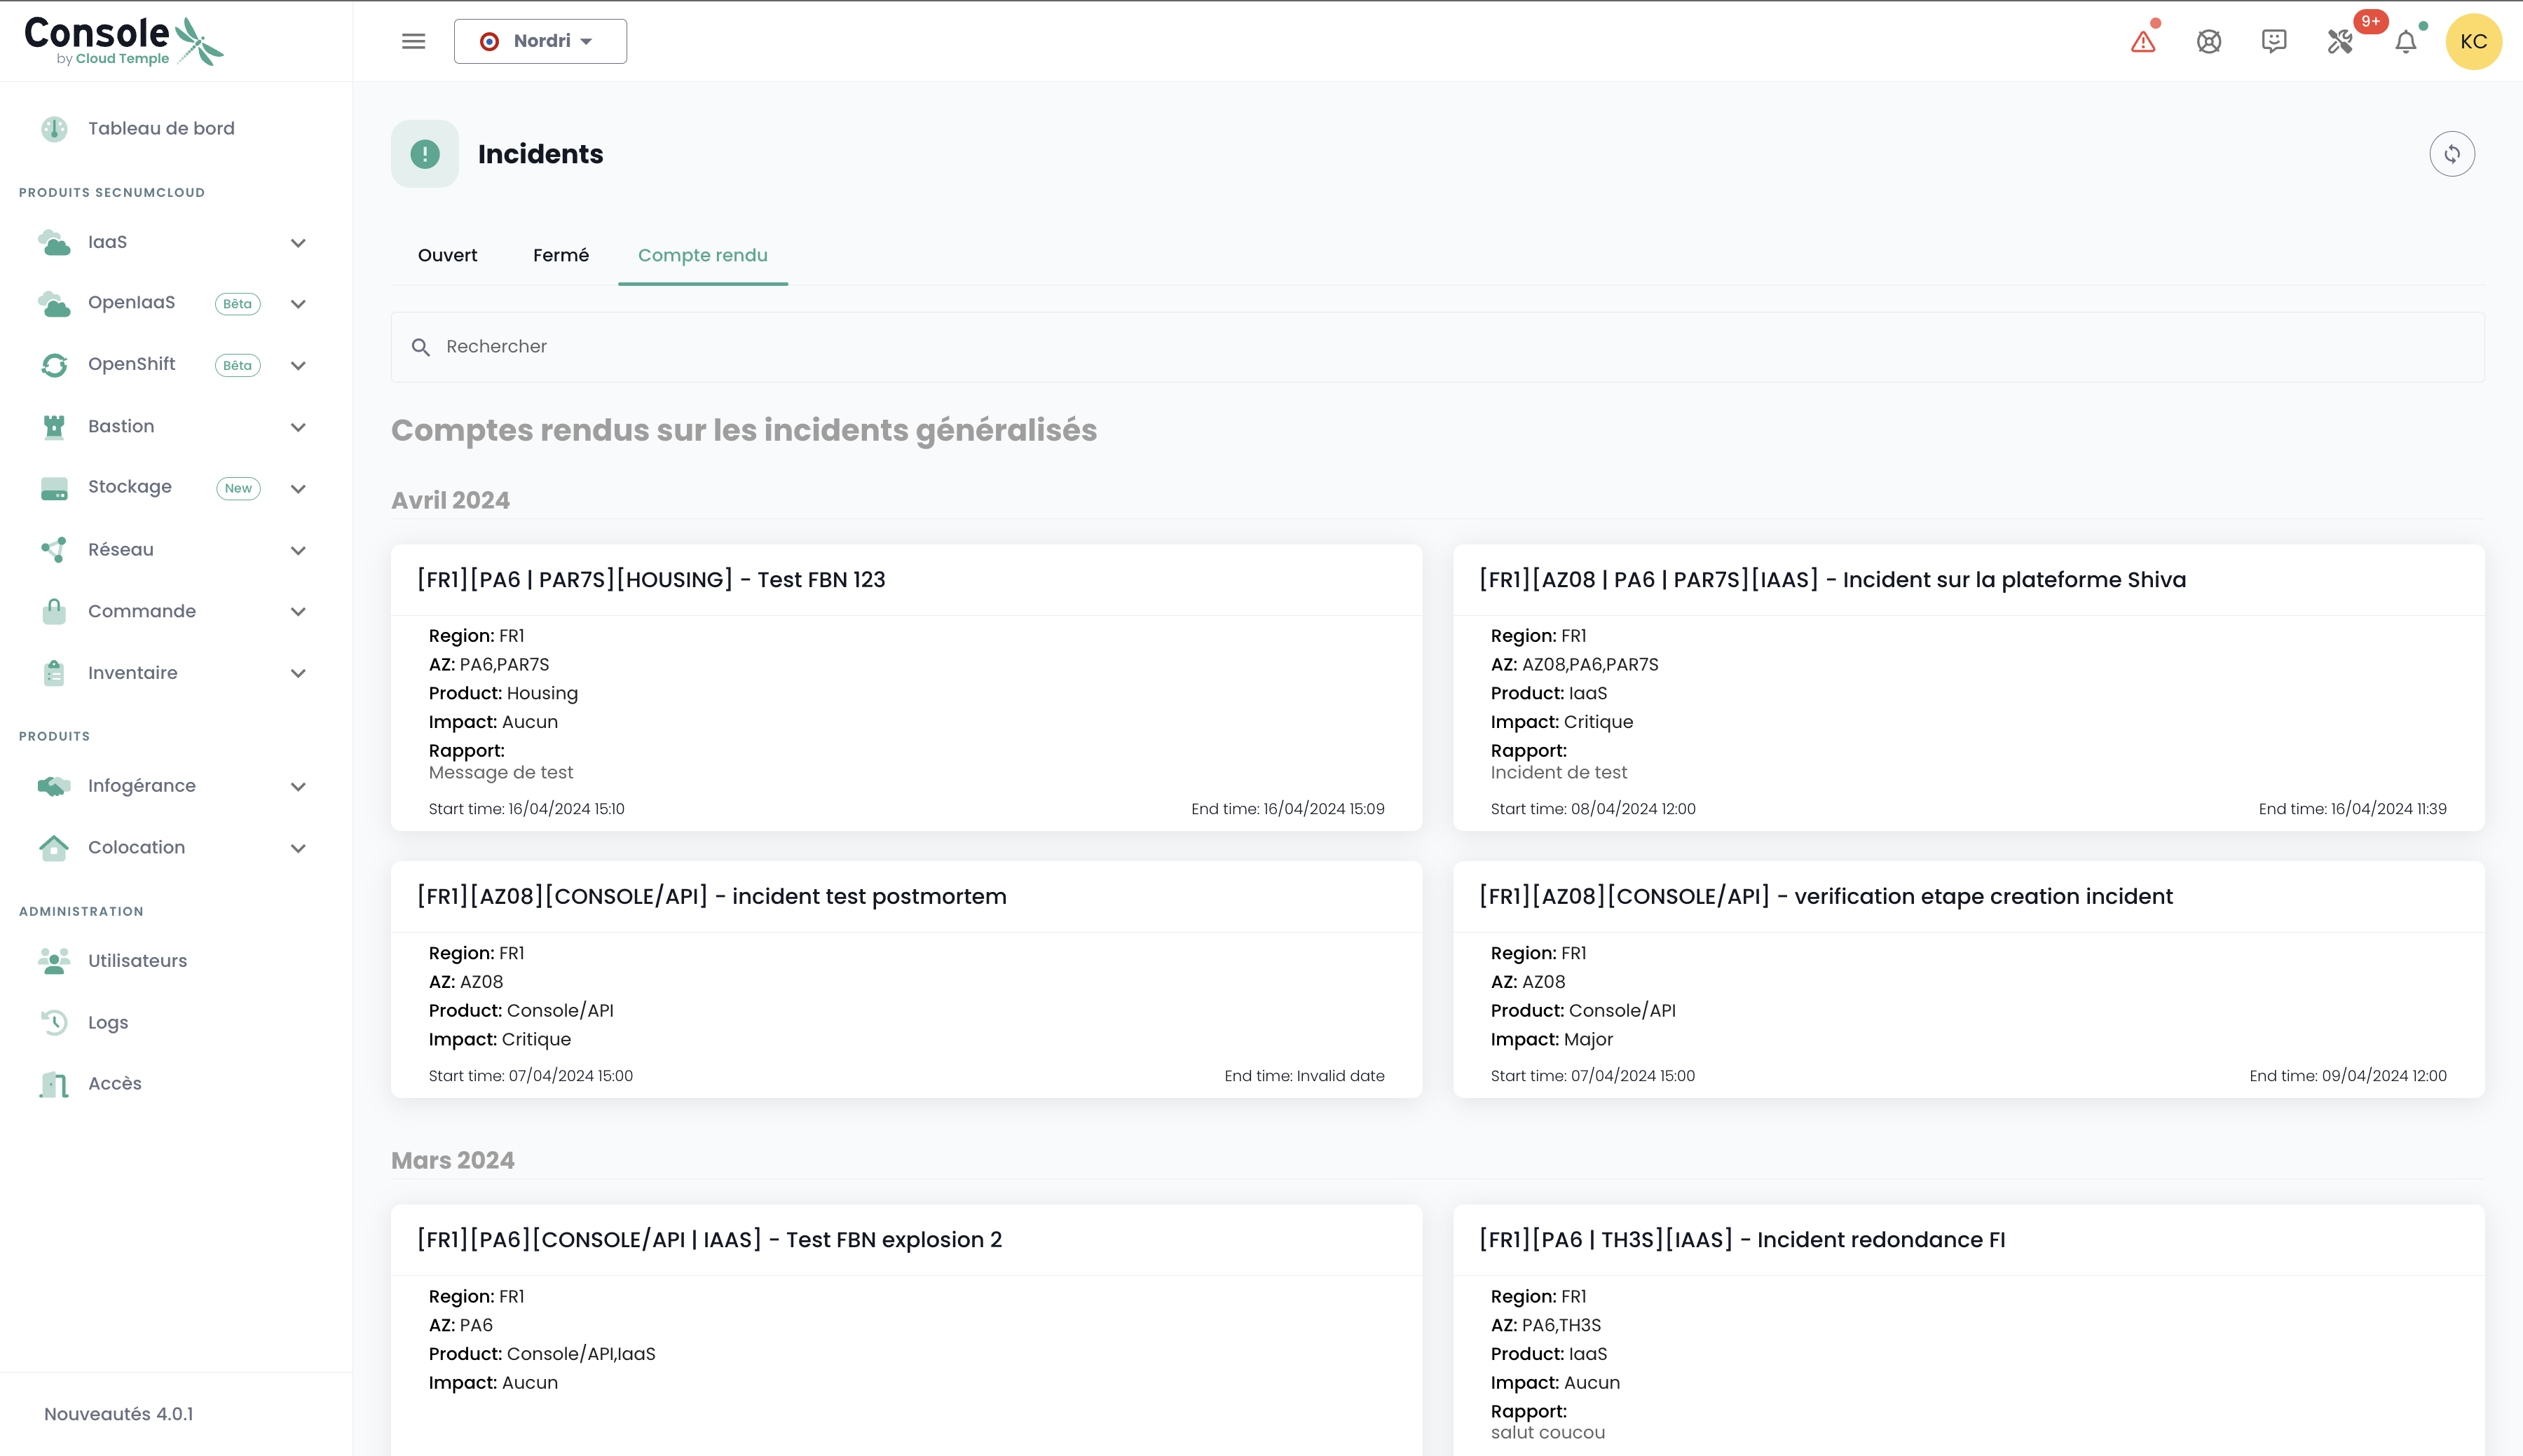Expand the IaaS sidebar section
Screen dimensions: 2523x1456
[x=297, y=243]
